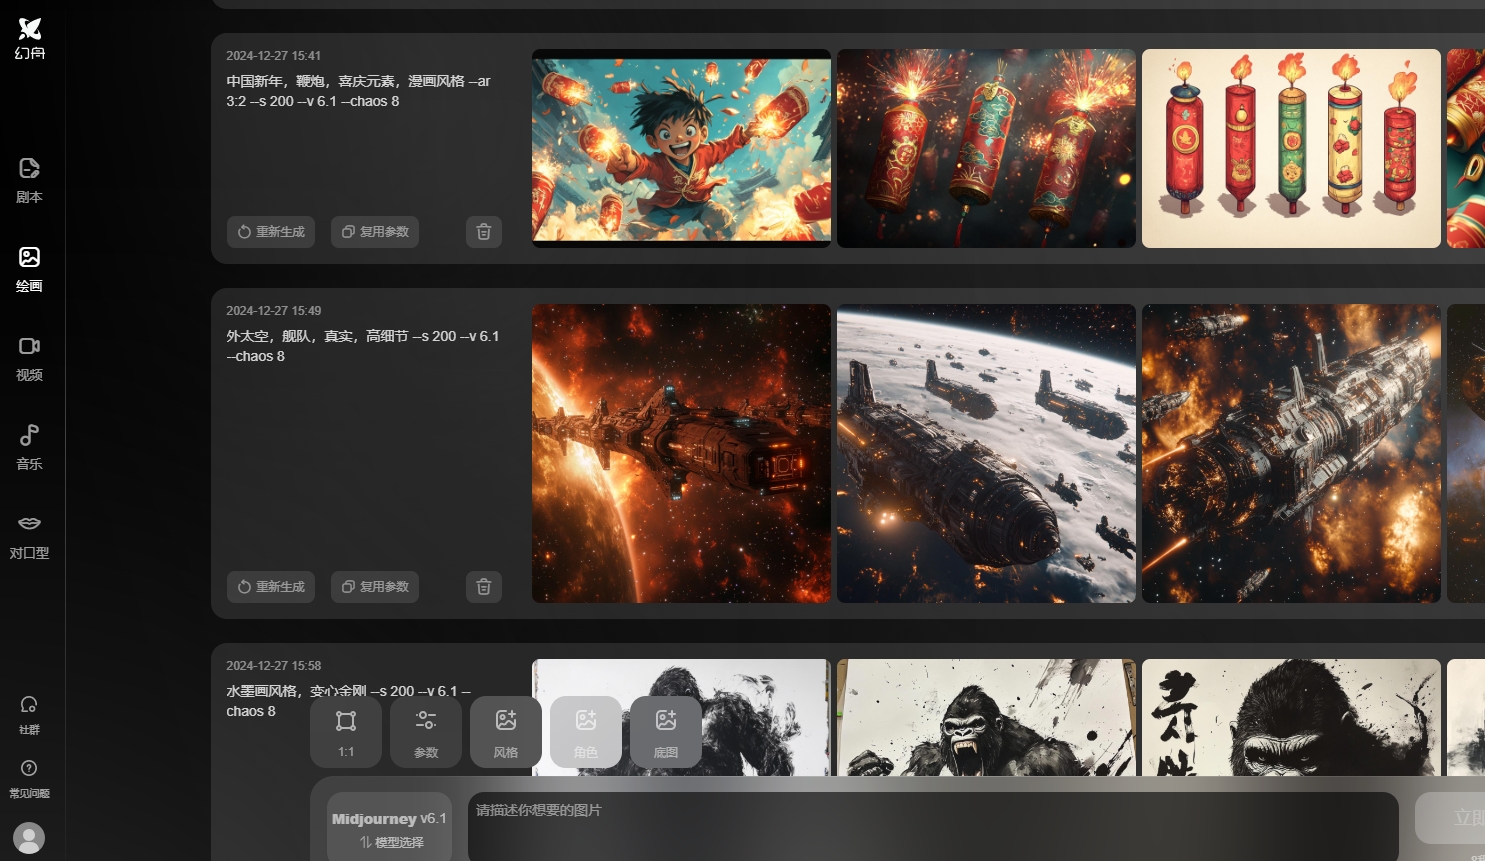Click 重新生成 to regenerate spaceship images
This screenshot has height=861, width=1485.
271,587
